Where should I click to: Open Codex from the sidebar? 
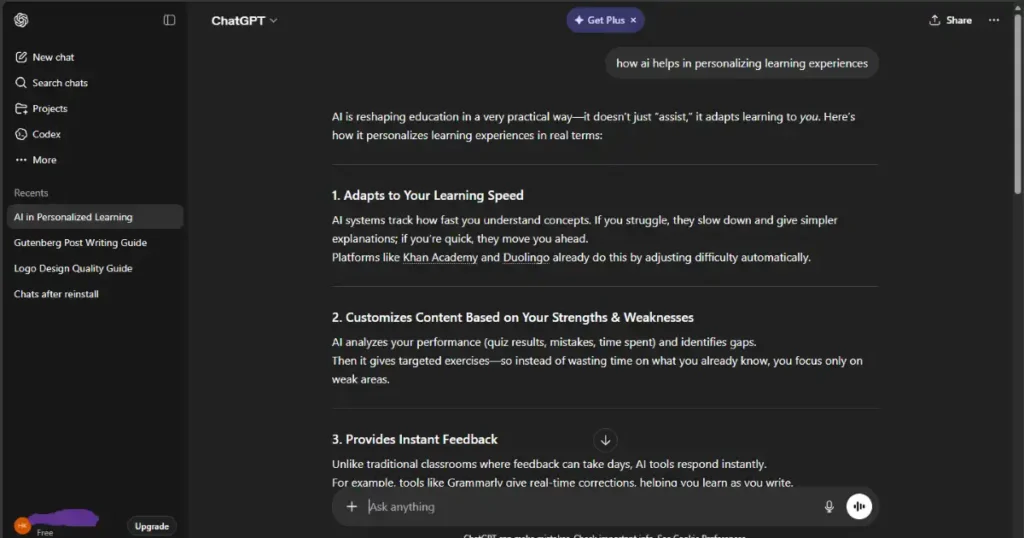coord(38,134)
